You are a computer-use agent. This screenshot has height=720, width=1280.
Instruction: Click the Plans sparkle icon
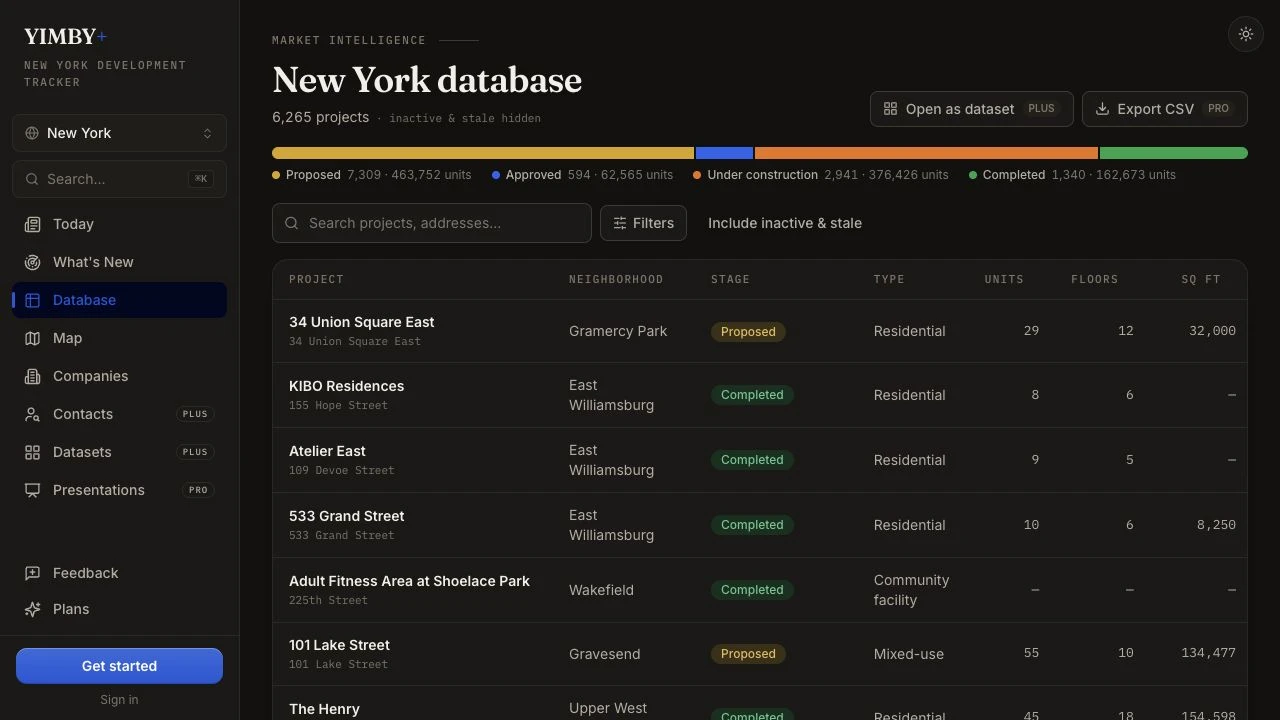coord(33,609)
